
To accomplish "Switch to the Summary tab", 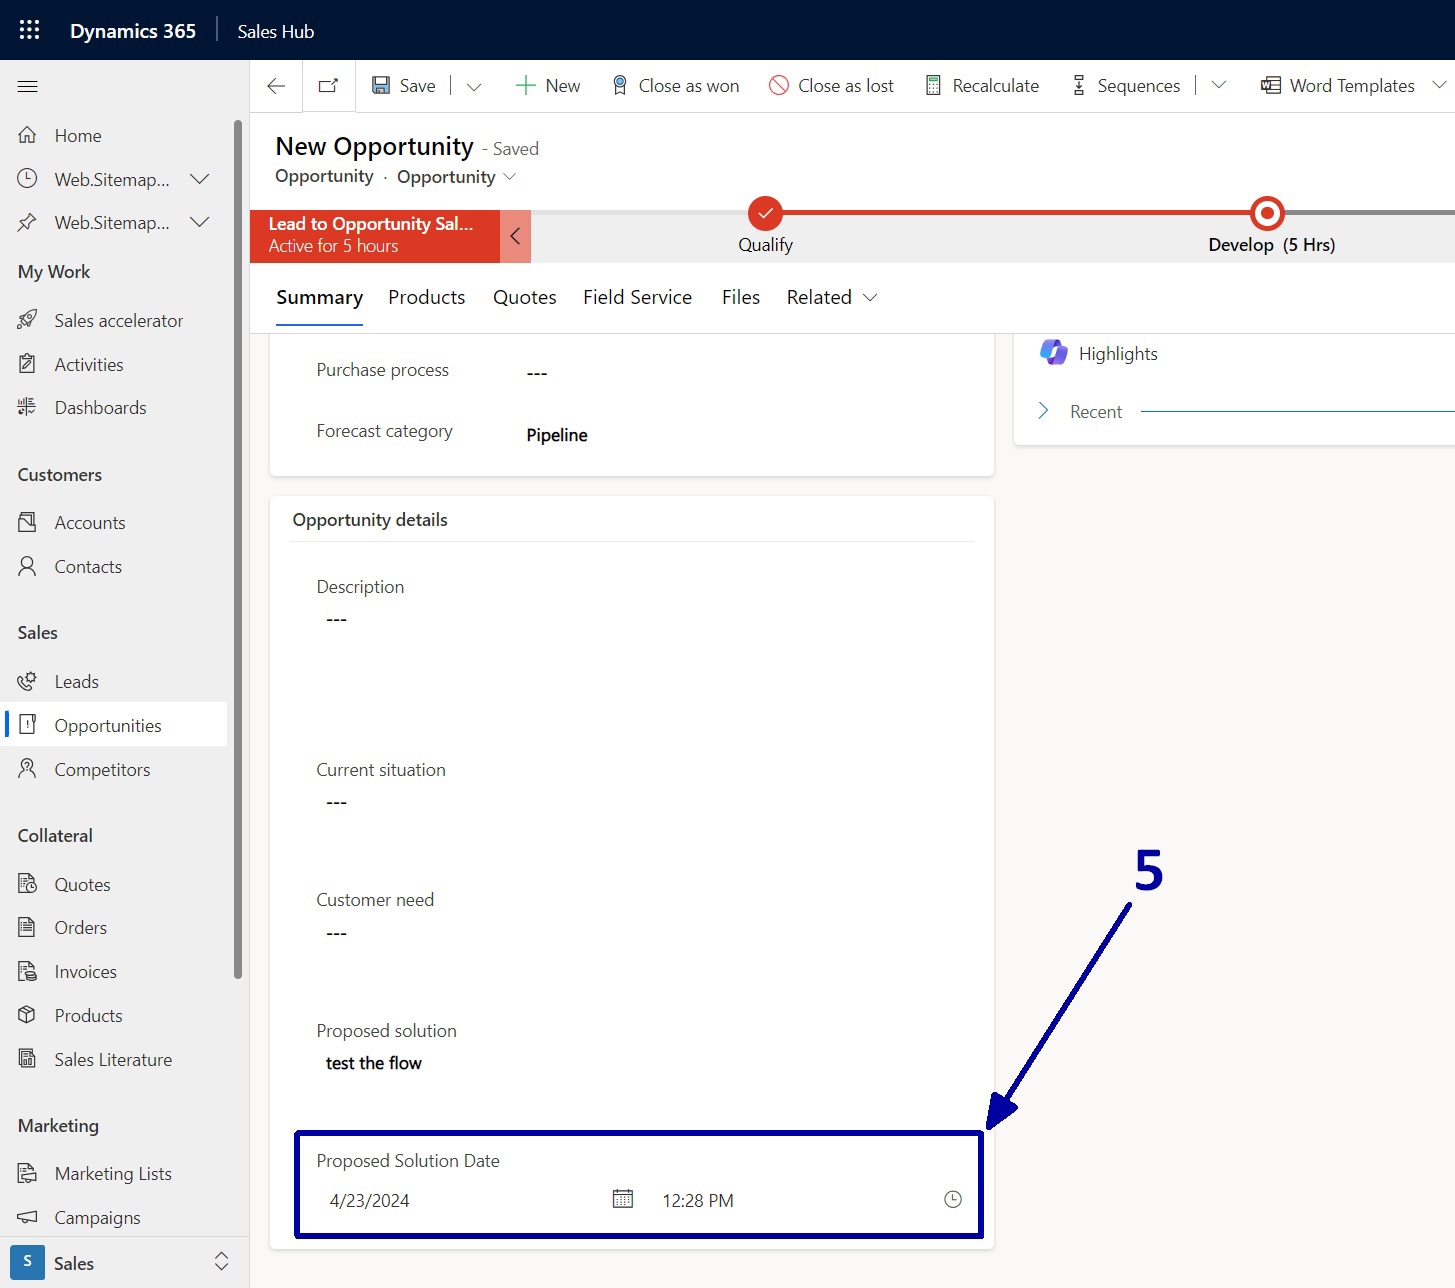I will pyautogui.click(x=319, y=297).
